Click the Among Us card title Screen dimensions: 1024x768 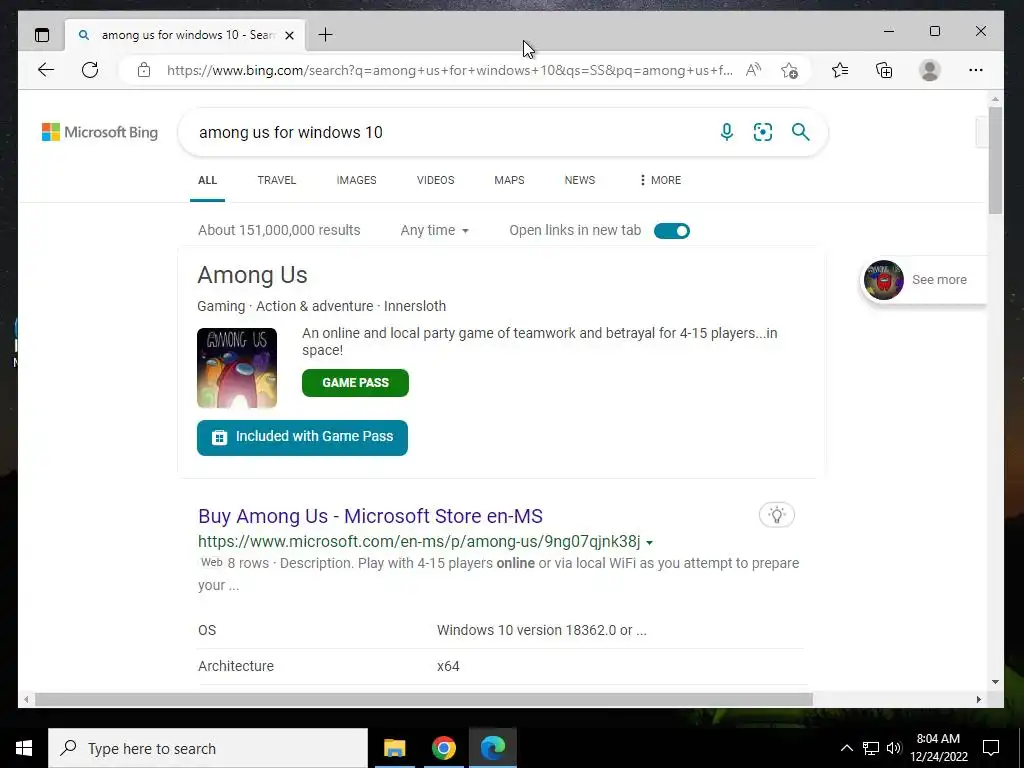pyautogui.click(x=252, y=275)
